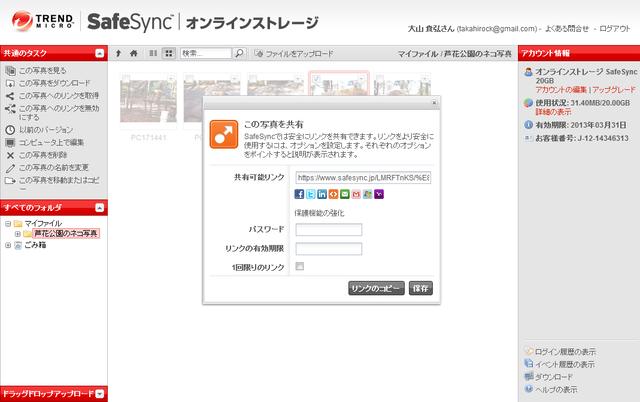Share the link via Windows Live icon

(x=368, y=194)
